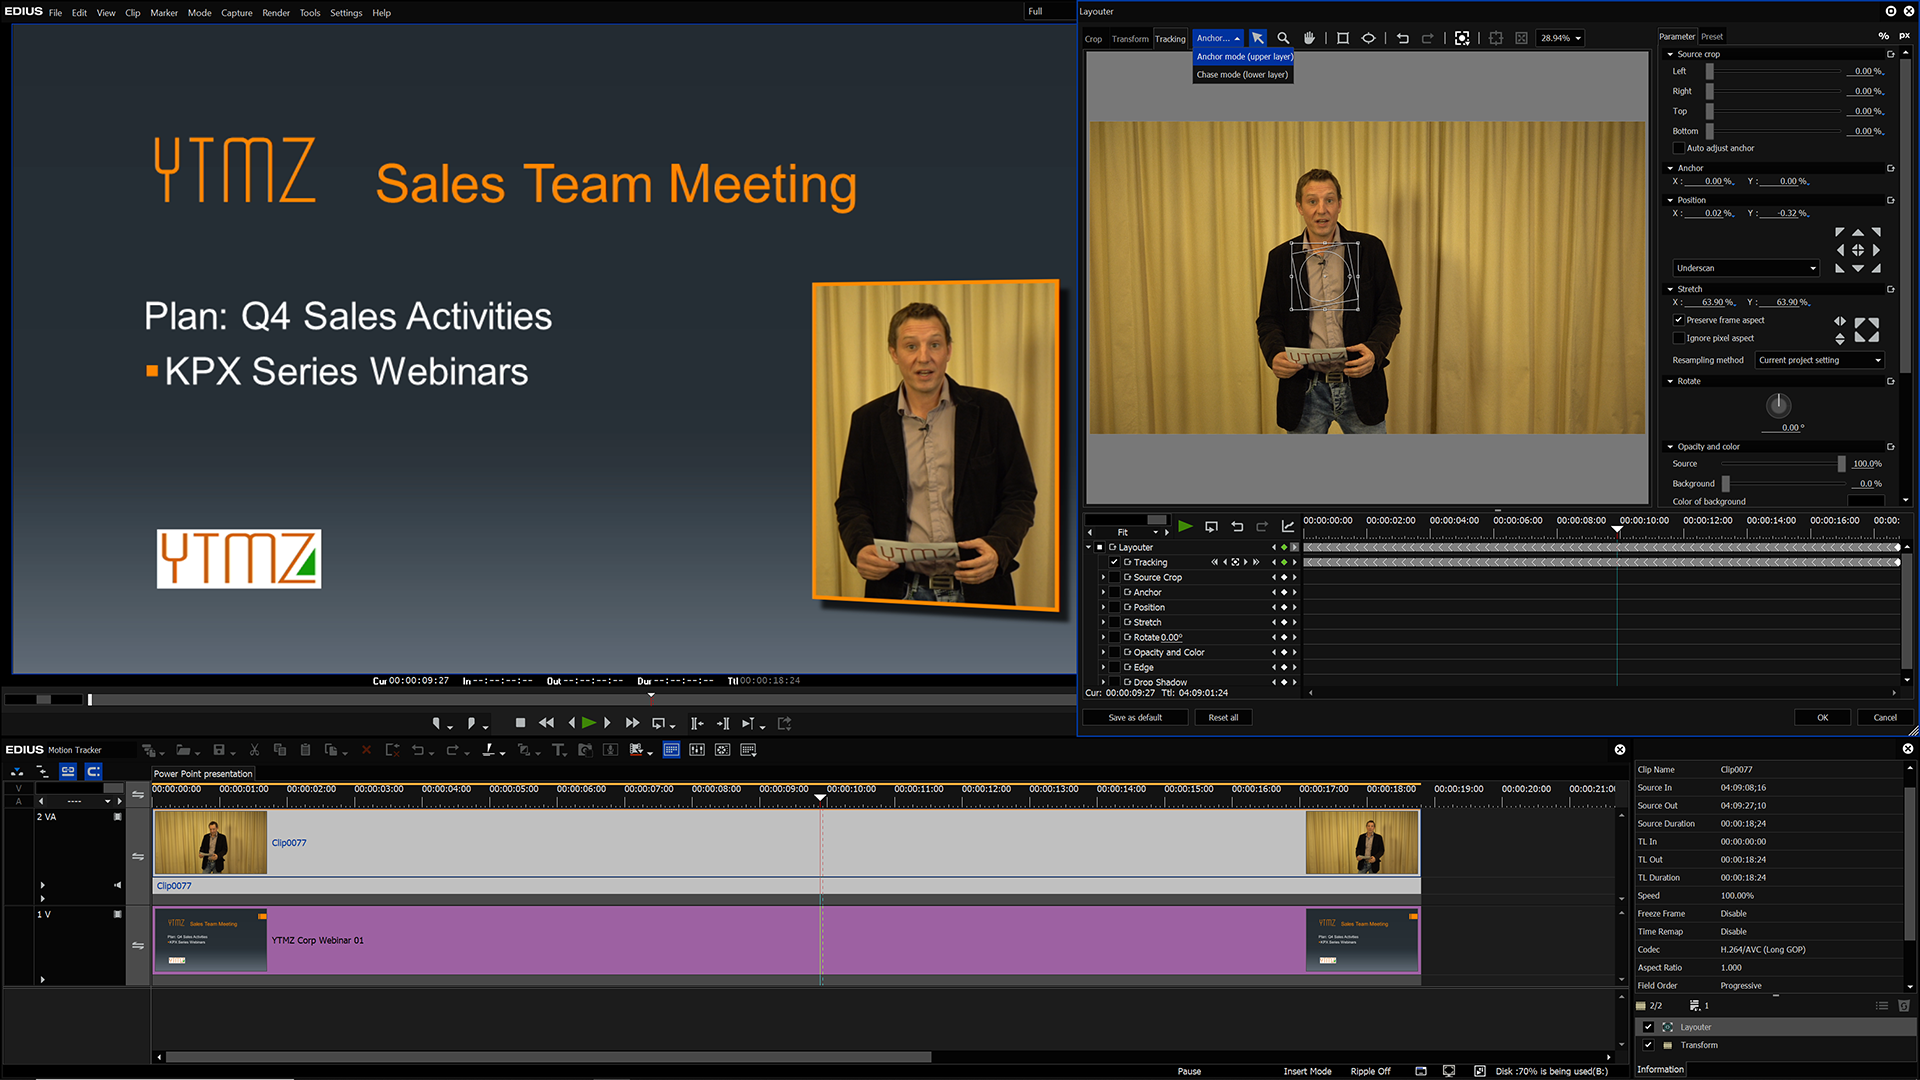This screenshot has height=1080, width=1920.
Task: Select the hand pan tool in Layouter
Action: click(1309, 38)
